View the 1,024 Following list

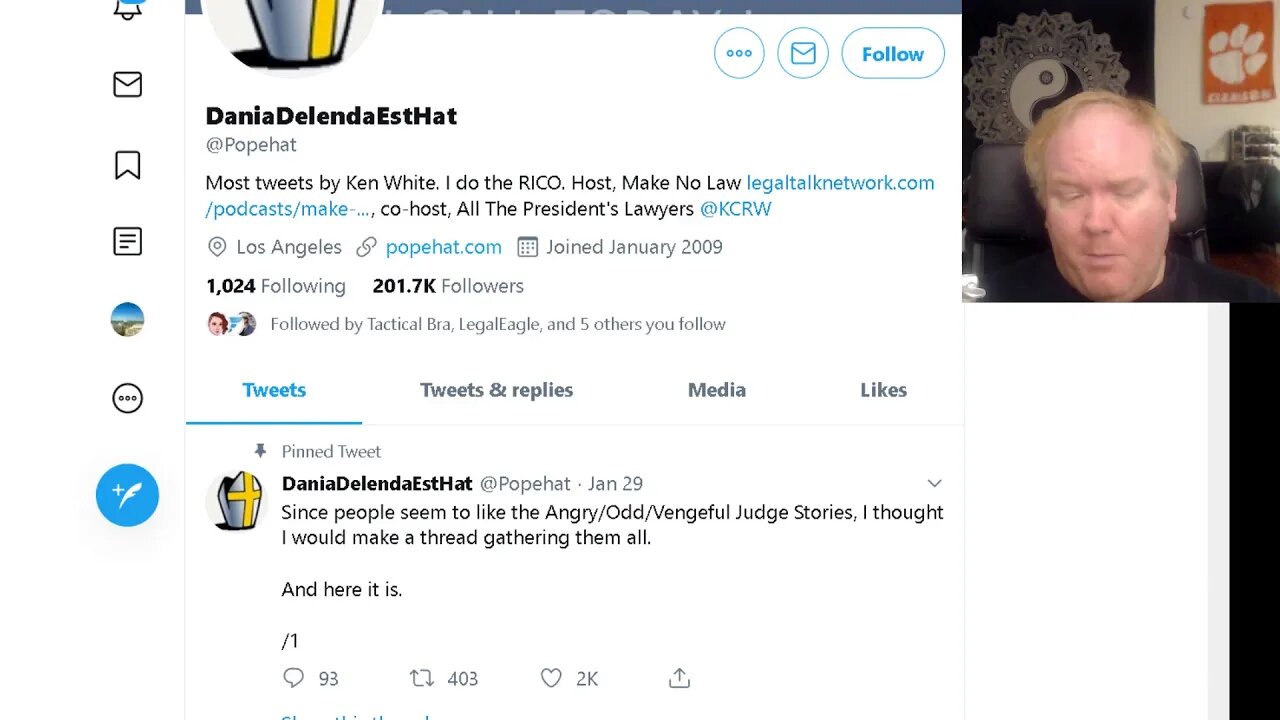[275, 286]
